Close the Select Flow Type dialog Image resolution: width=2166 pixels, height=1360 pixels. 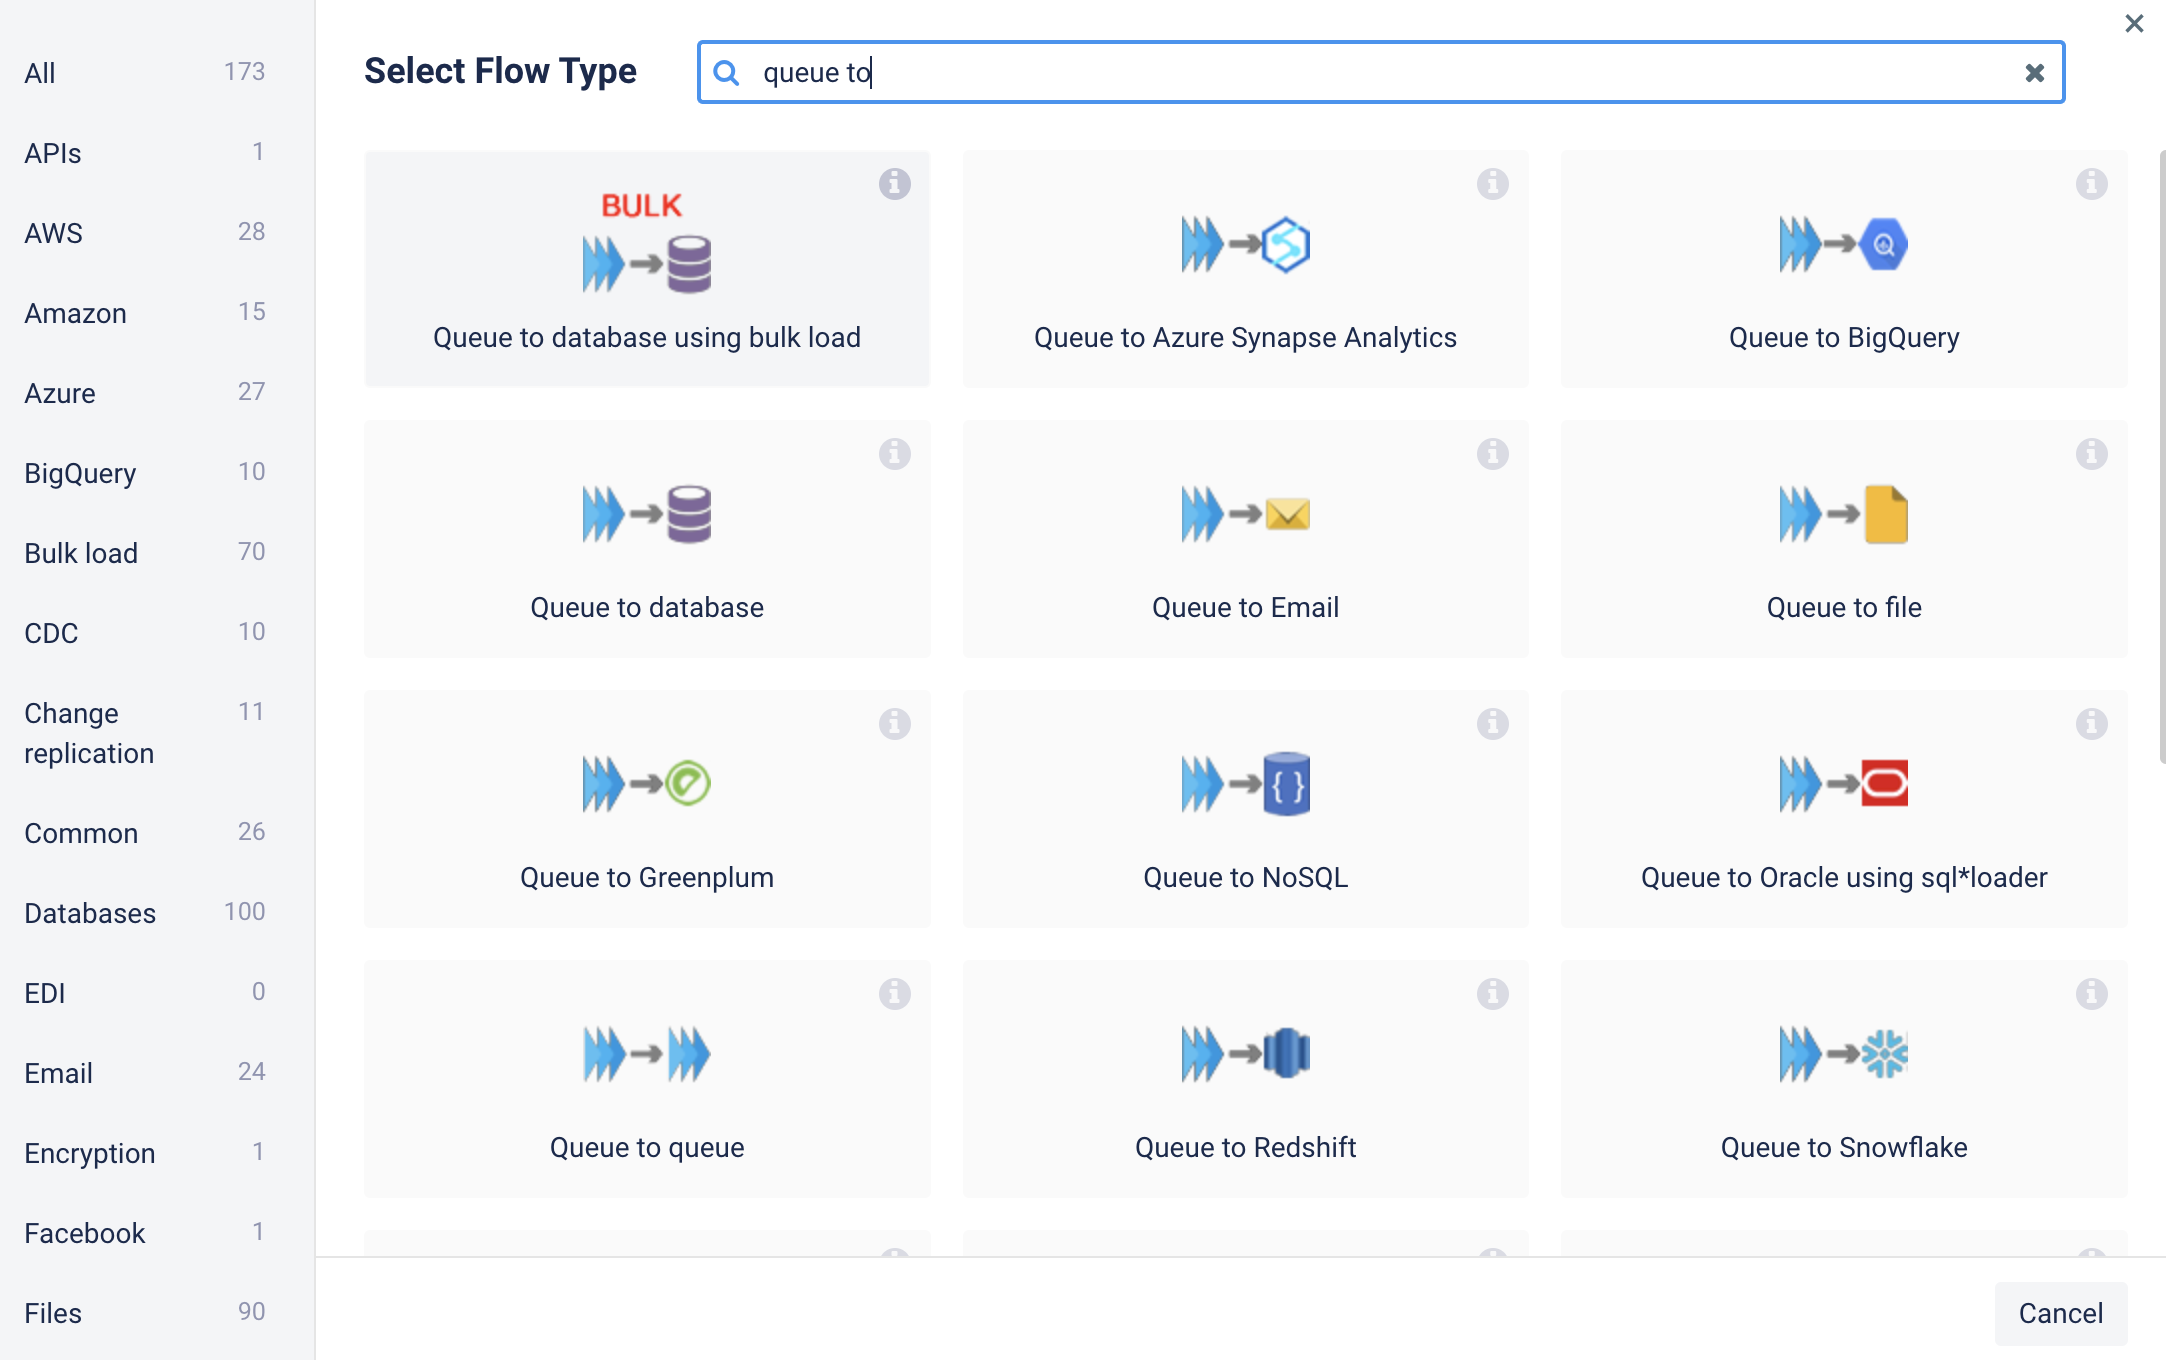click(2134, 23)
